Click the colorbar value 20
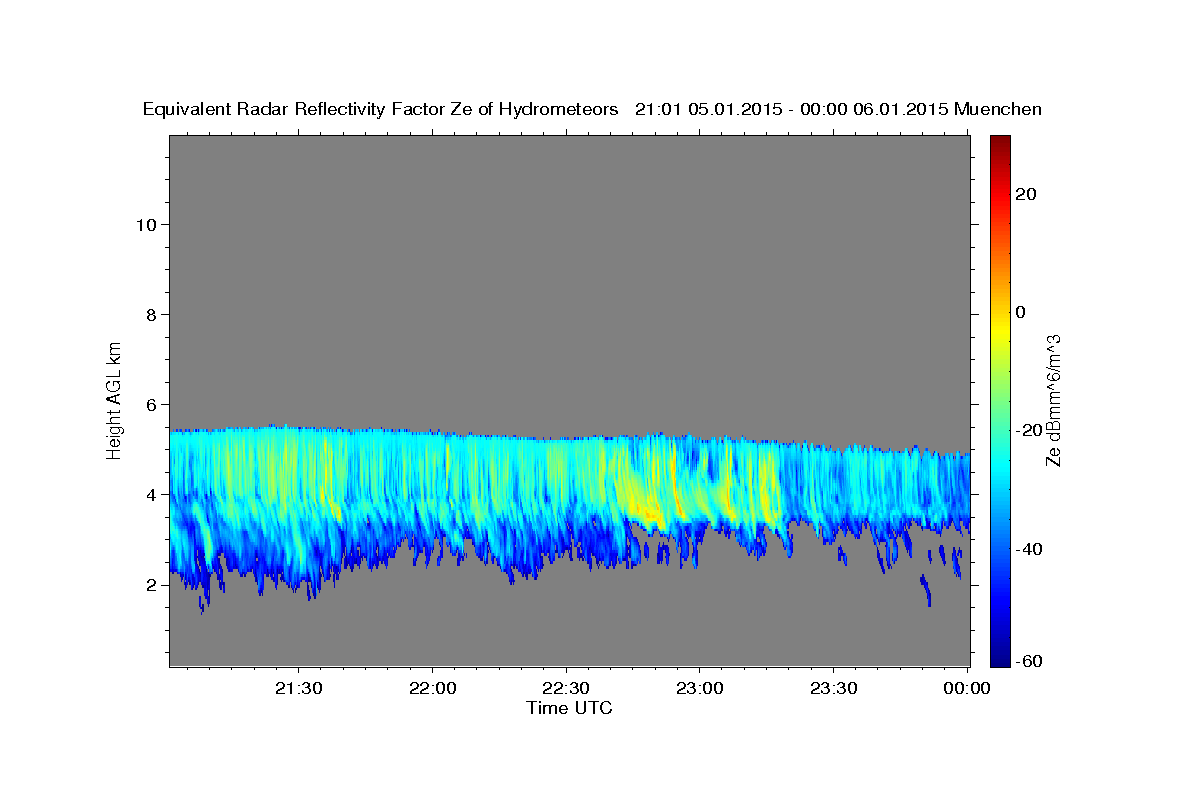Viewport: 1200px width, 800px height. pos(1026,194)
